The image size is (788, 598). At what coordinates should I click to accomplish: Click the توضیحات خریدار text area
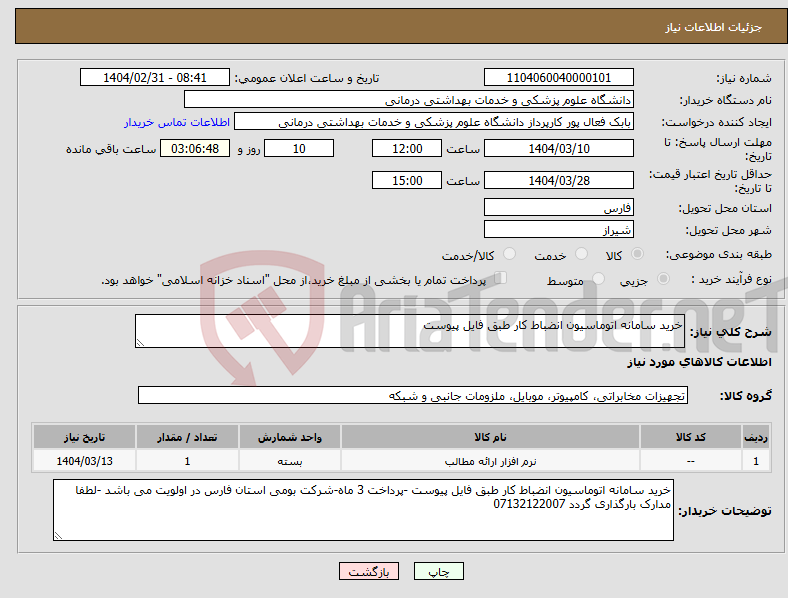363,510
